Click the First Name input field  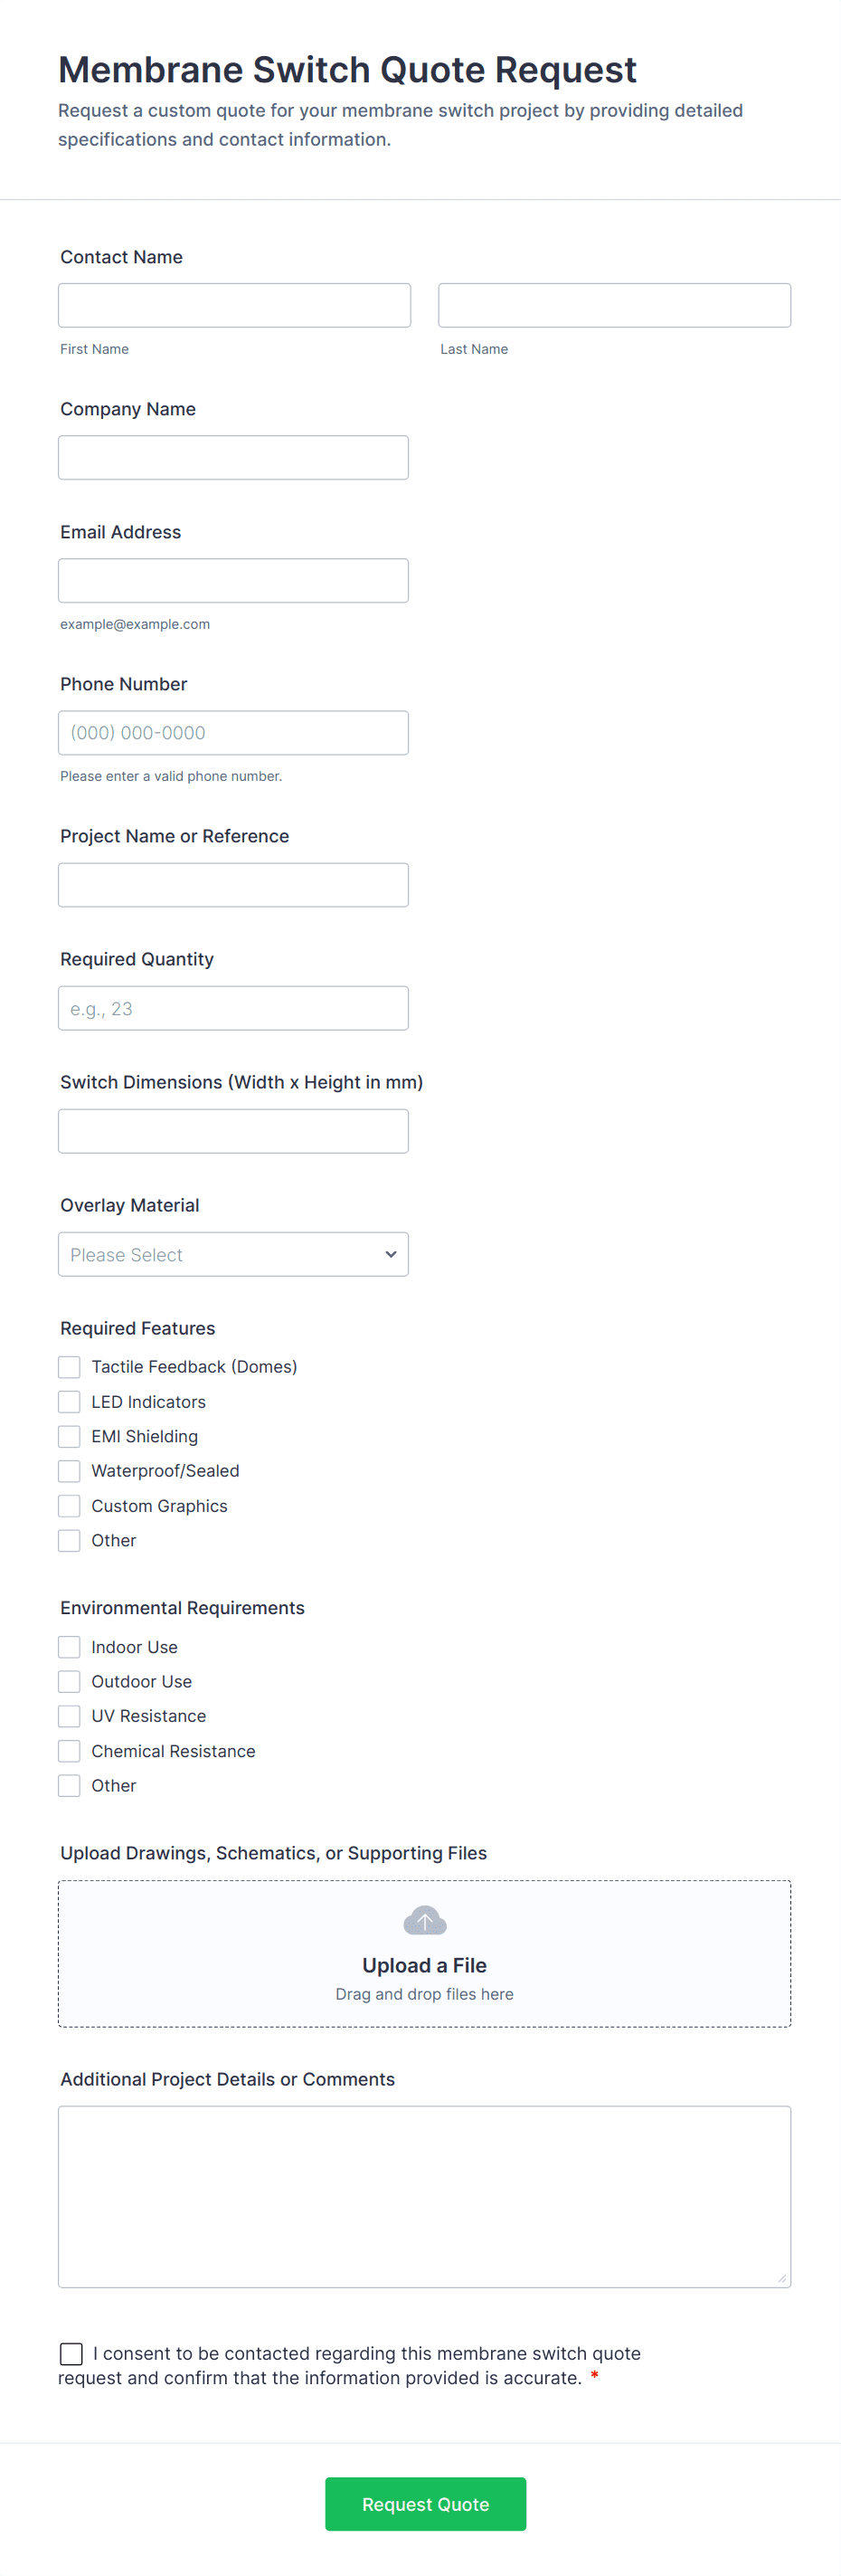[x=234, y=304]
